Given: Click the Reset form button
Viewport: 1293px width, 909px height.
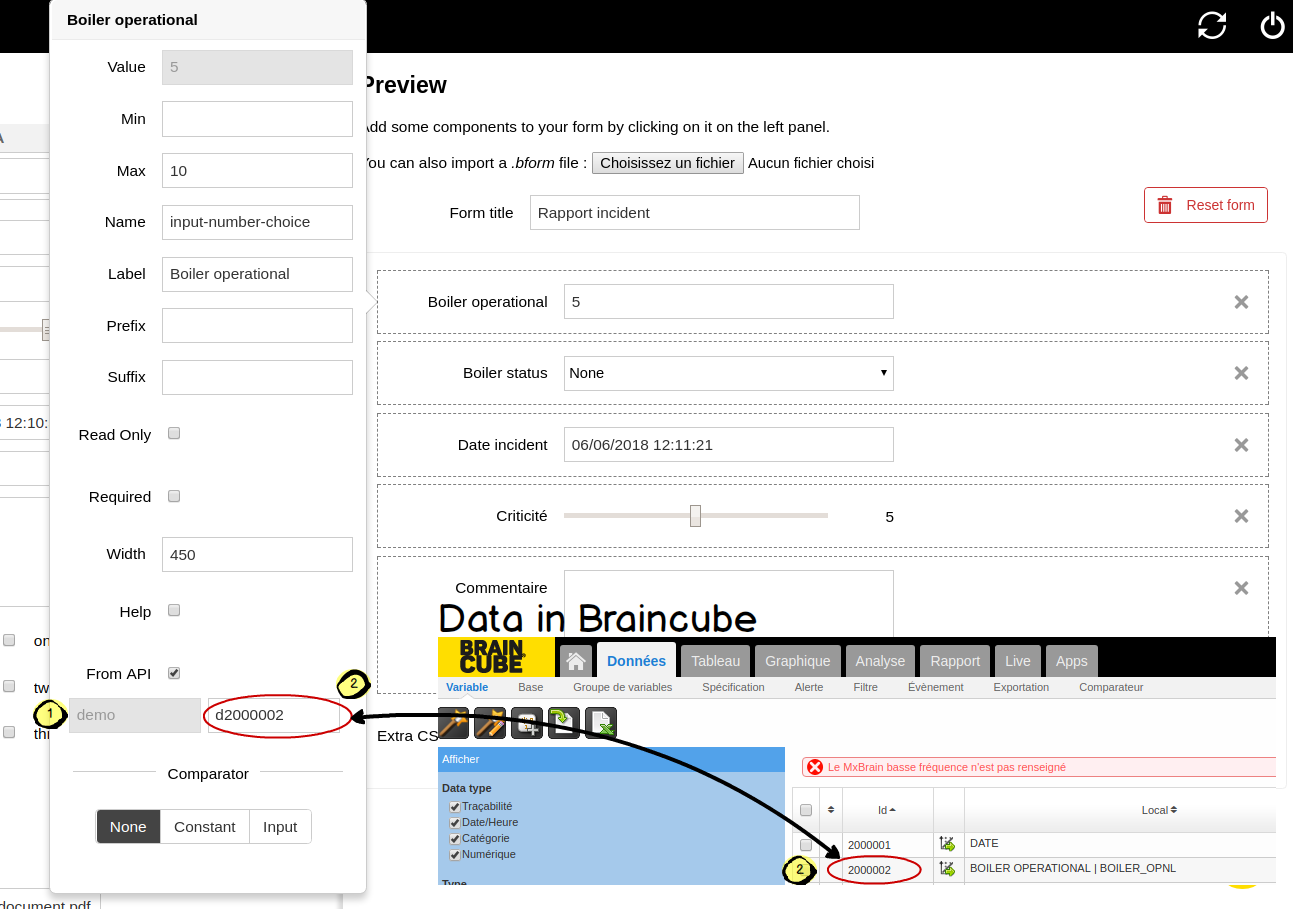Looking at the screenshot, I should coord(1205,205).
